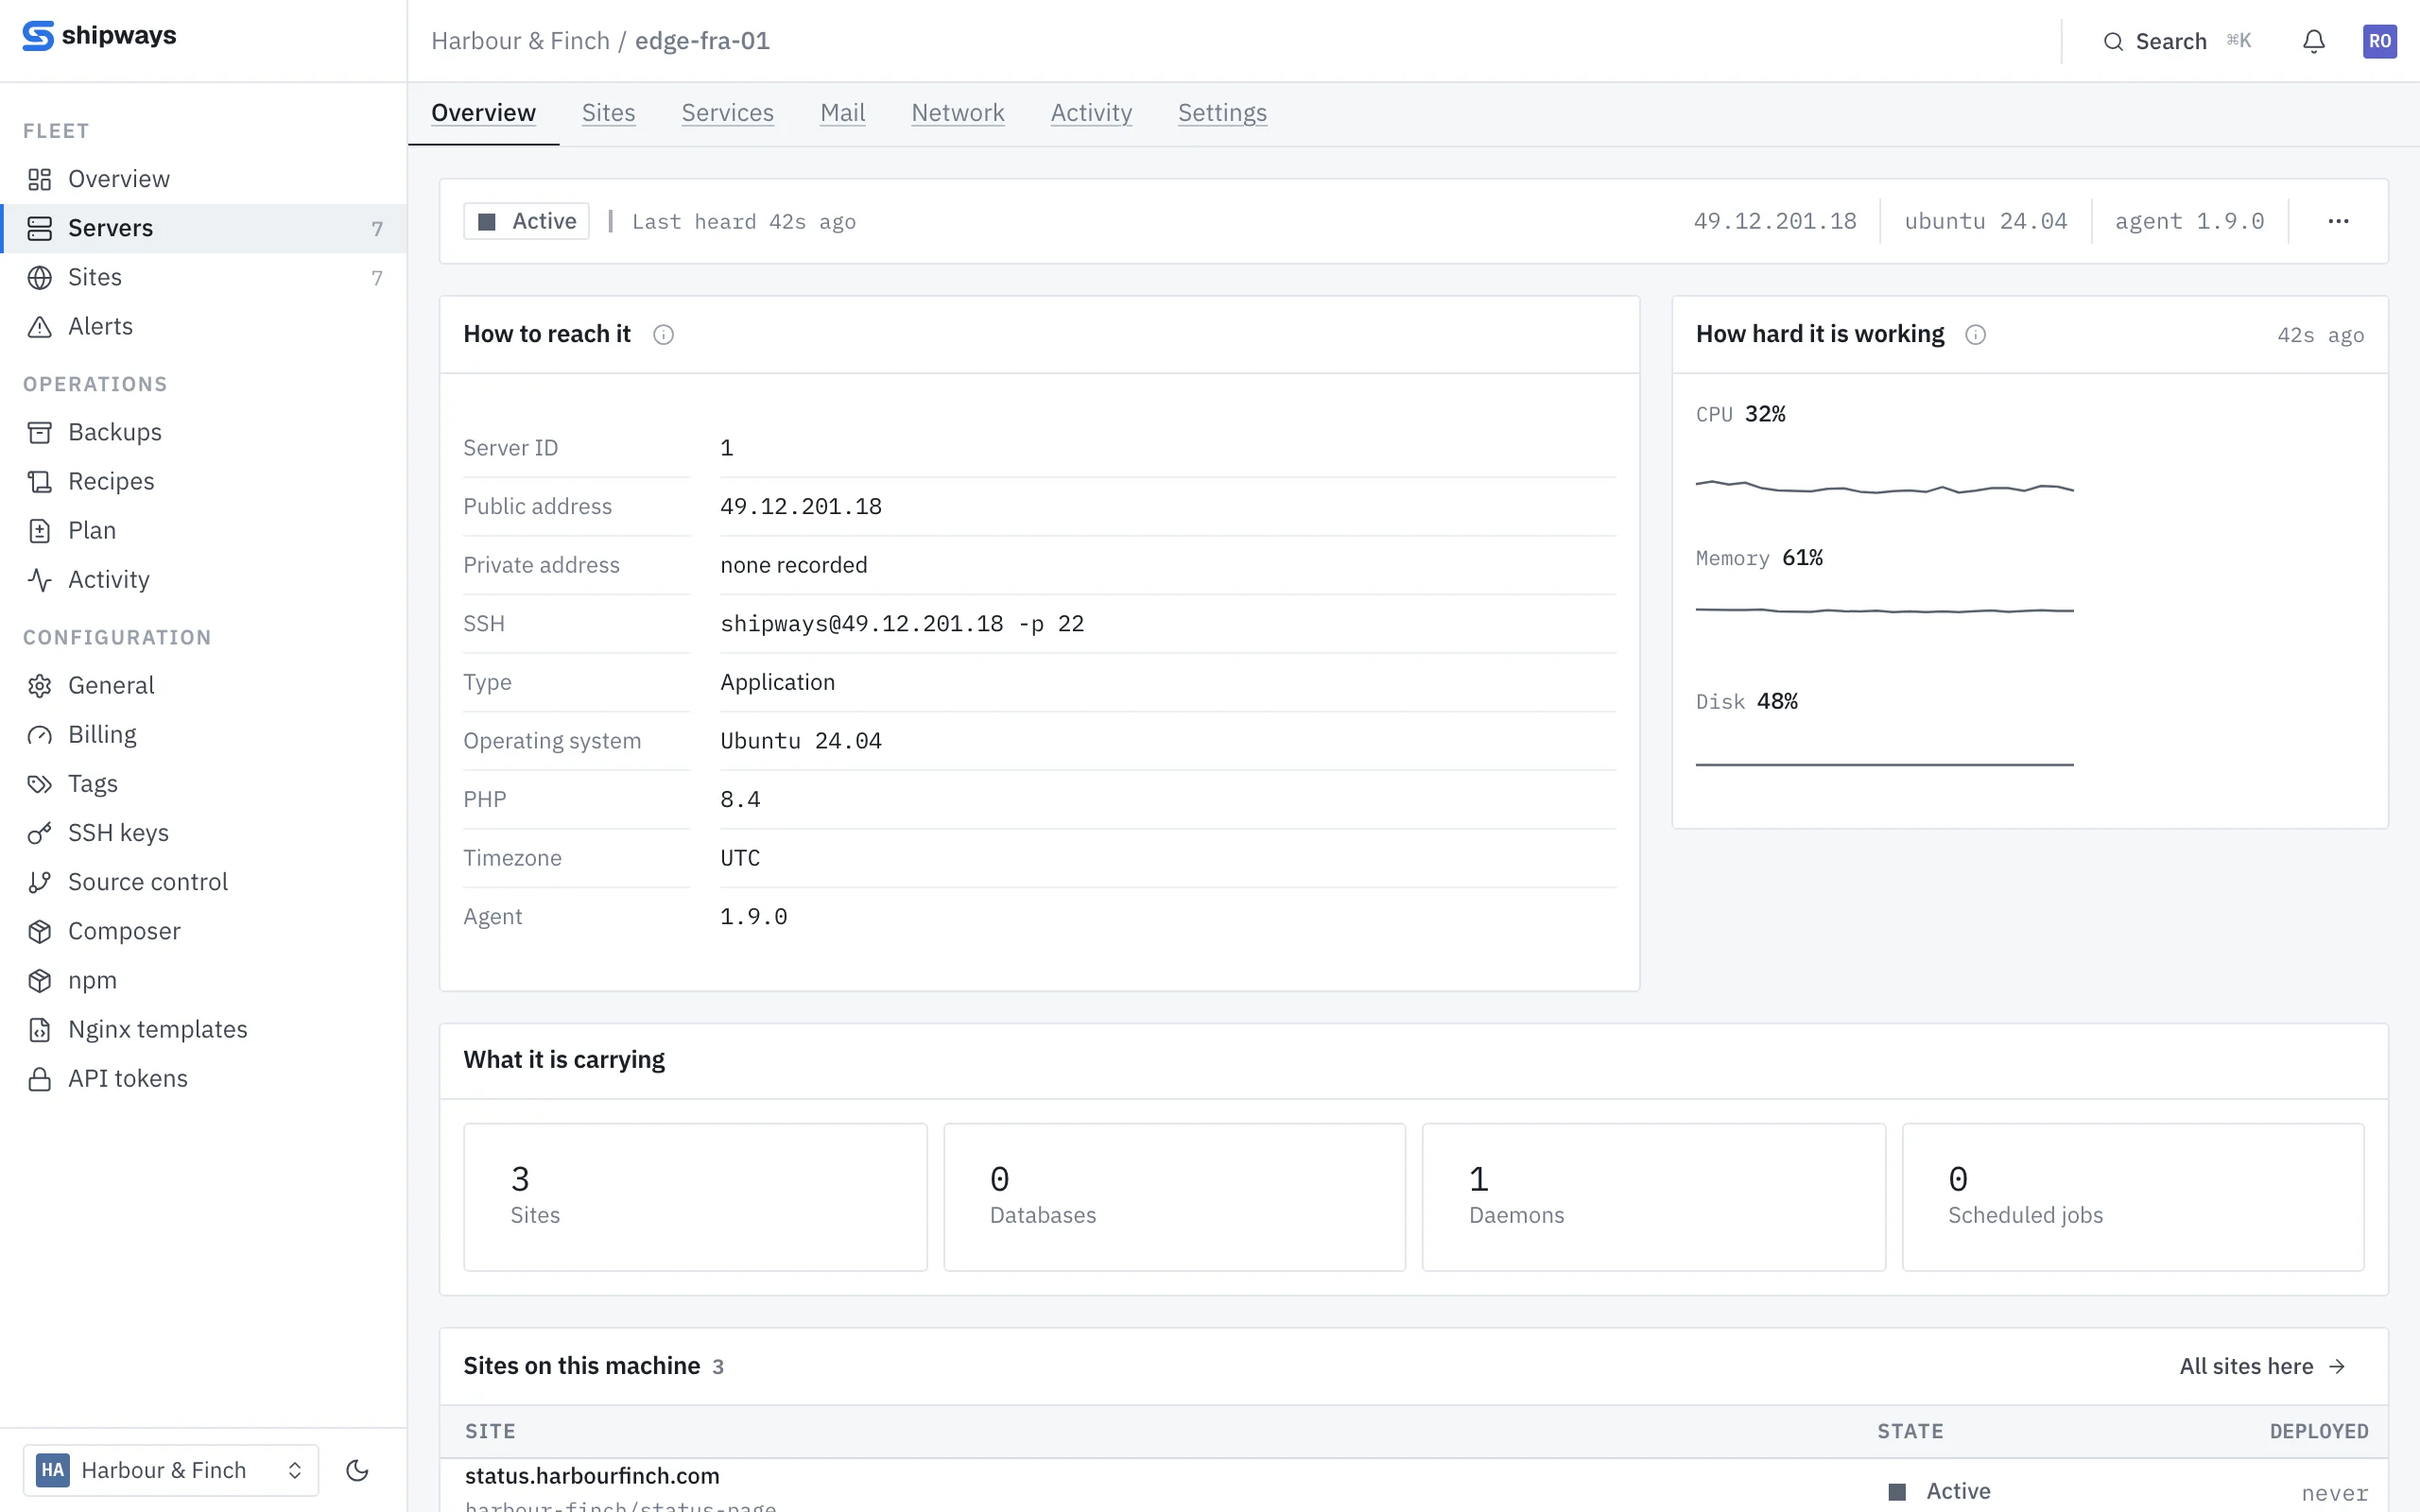Open General configuration settings
This screenshot has height=1512, width=2420.
pos(204,685)
